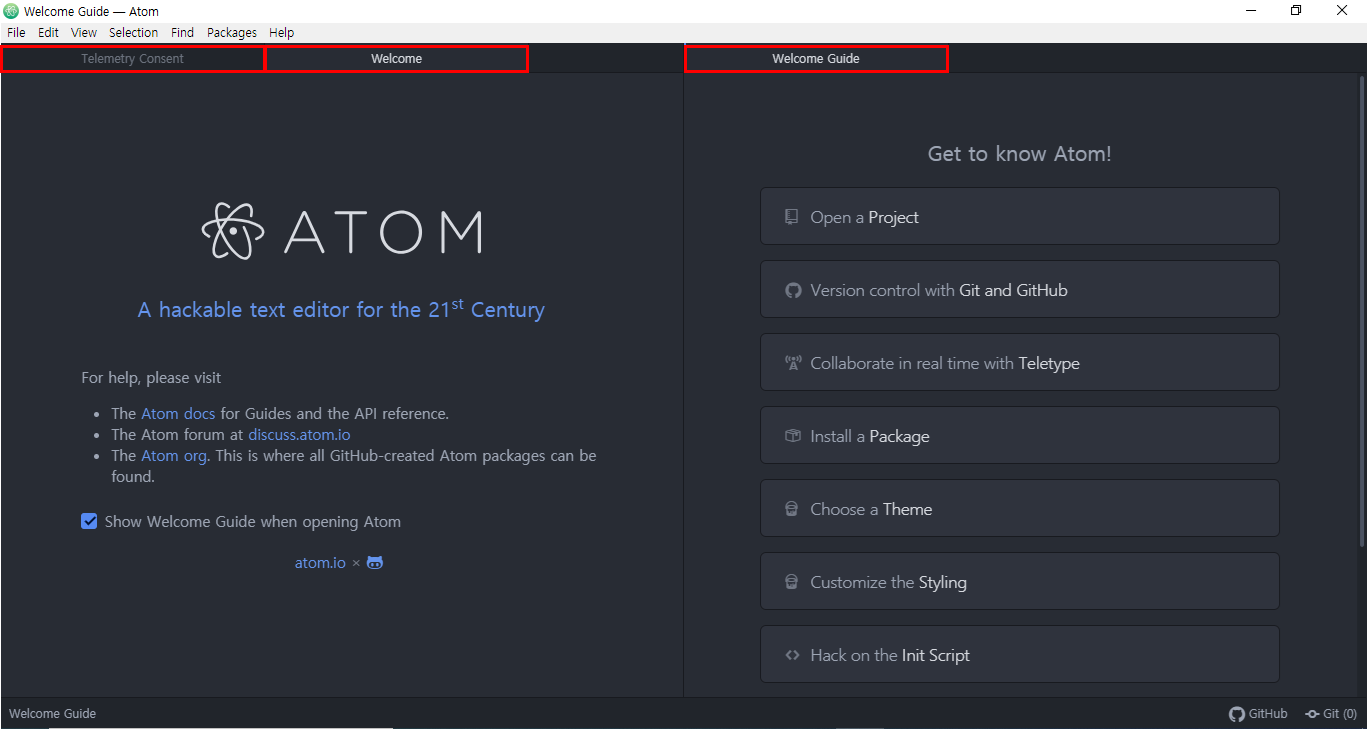Click the GitHub icon in the status bar
This screenshot has height=729, width=1367.
pos(1237,714)
